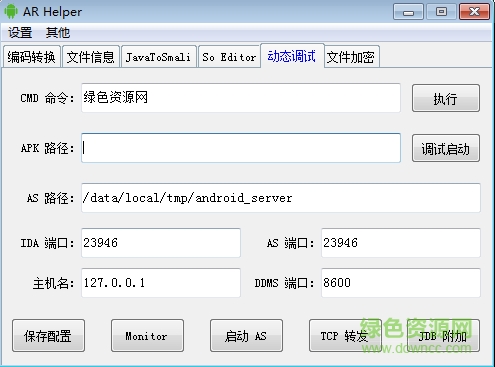Screen dimensions: 495x367
Task: Focus the APK 路径 input field
Action: pyautogui.click(x=241, y=148)
